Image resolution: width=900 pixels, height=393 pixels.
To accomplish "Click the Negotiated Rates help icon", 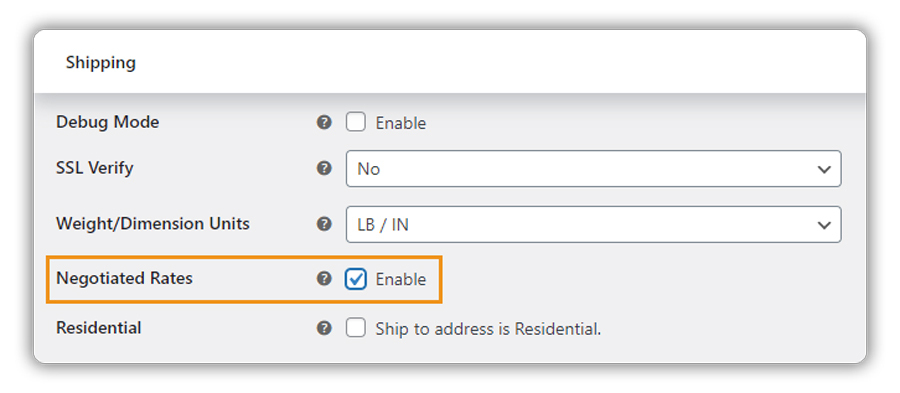I will coord(324,279).
